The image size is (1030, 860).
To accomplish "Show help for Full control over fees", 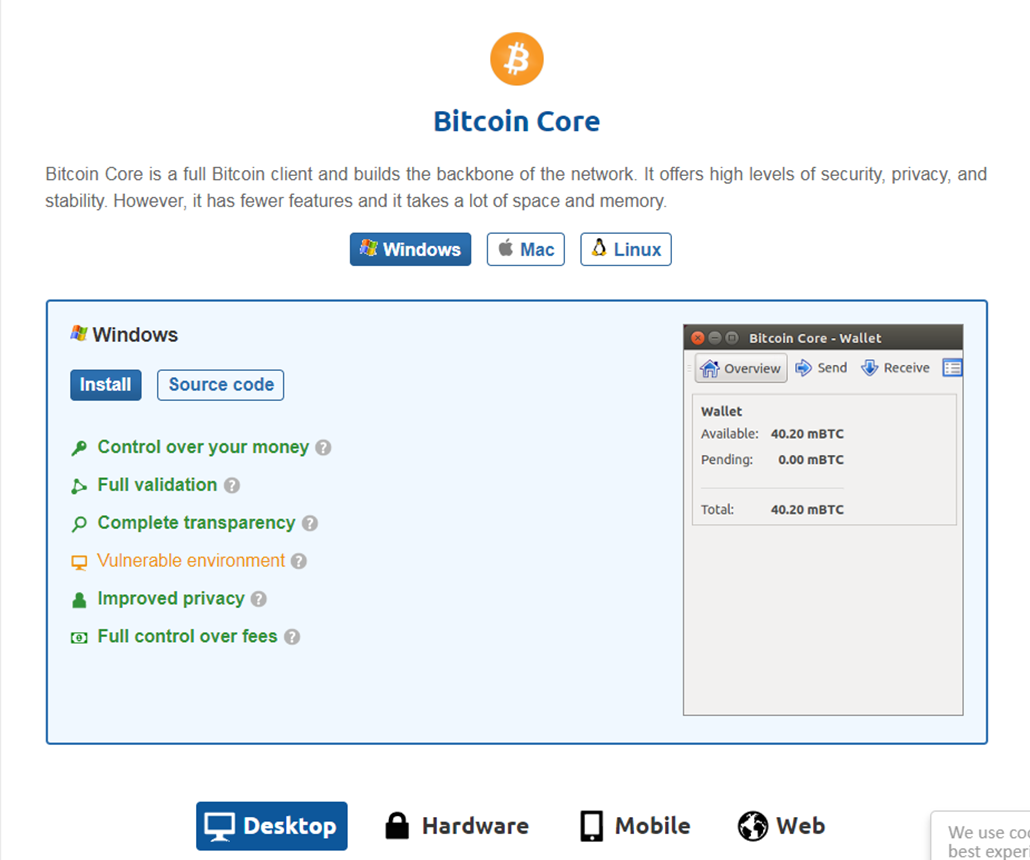I will [x=292, y=637].
